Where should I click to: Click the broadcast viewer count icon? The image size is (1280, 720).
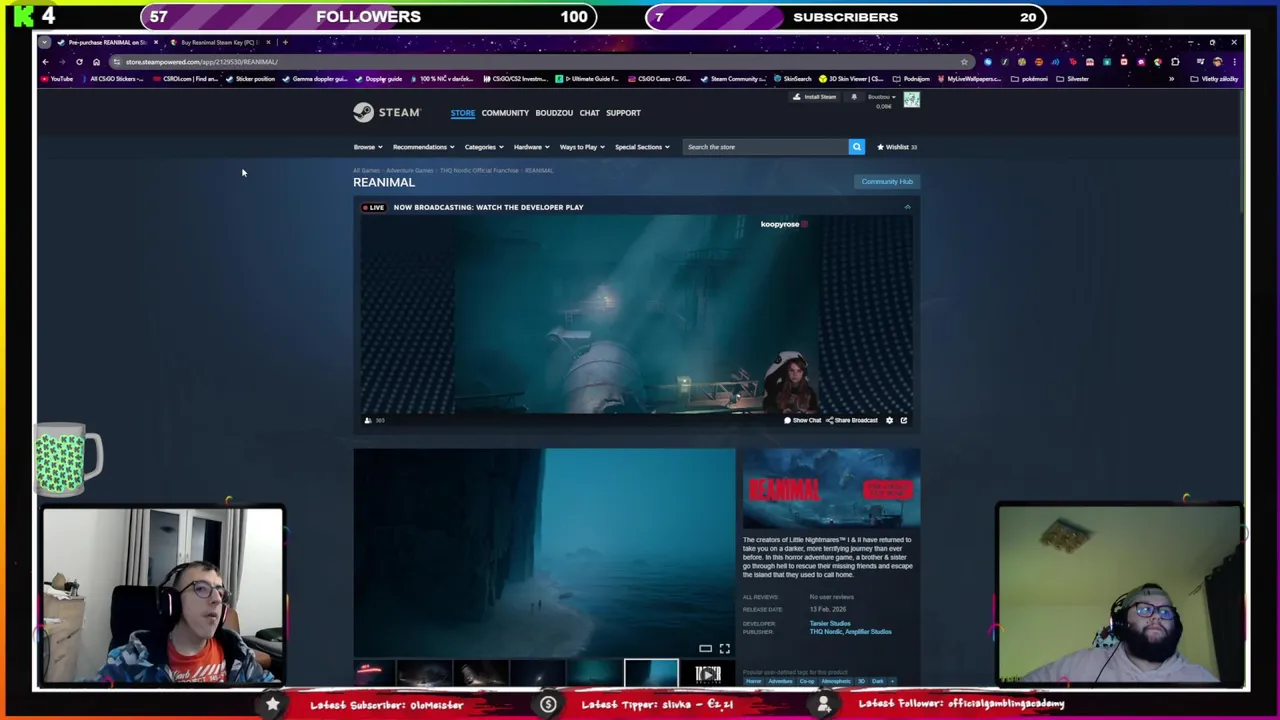[368, 420]
